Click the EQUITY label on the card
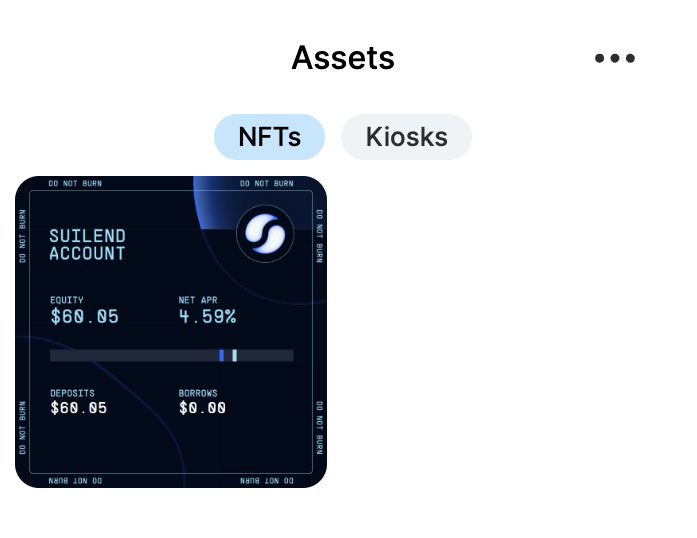697x538 pixels. pyautogui.click(x=67, y=300)
